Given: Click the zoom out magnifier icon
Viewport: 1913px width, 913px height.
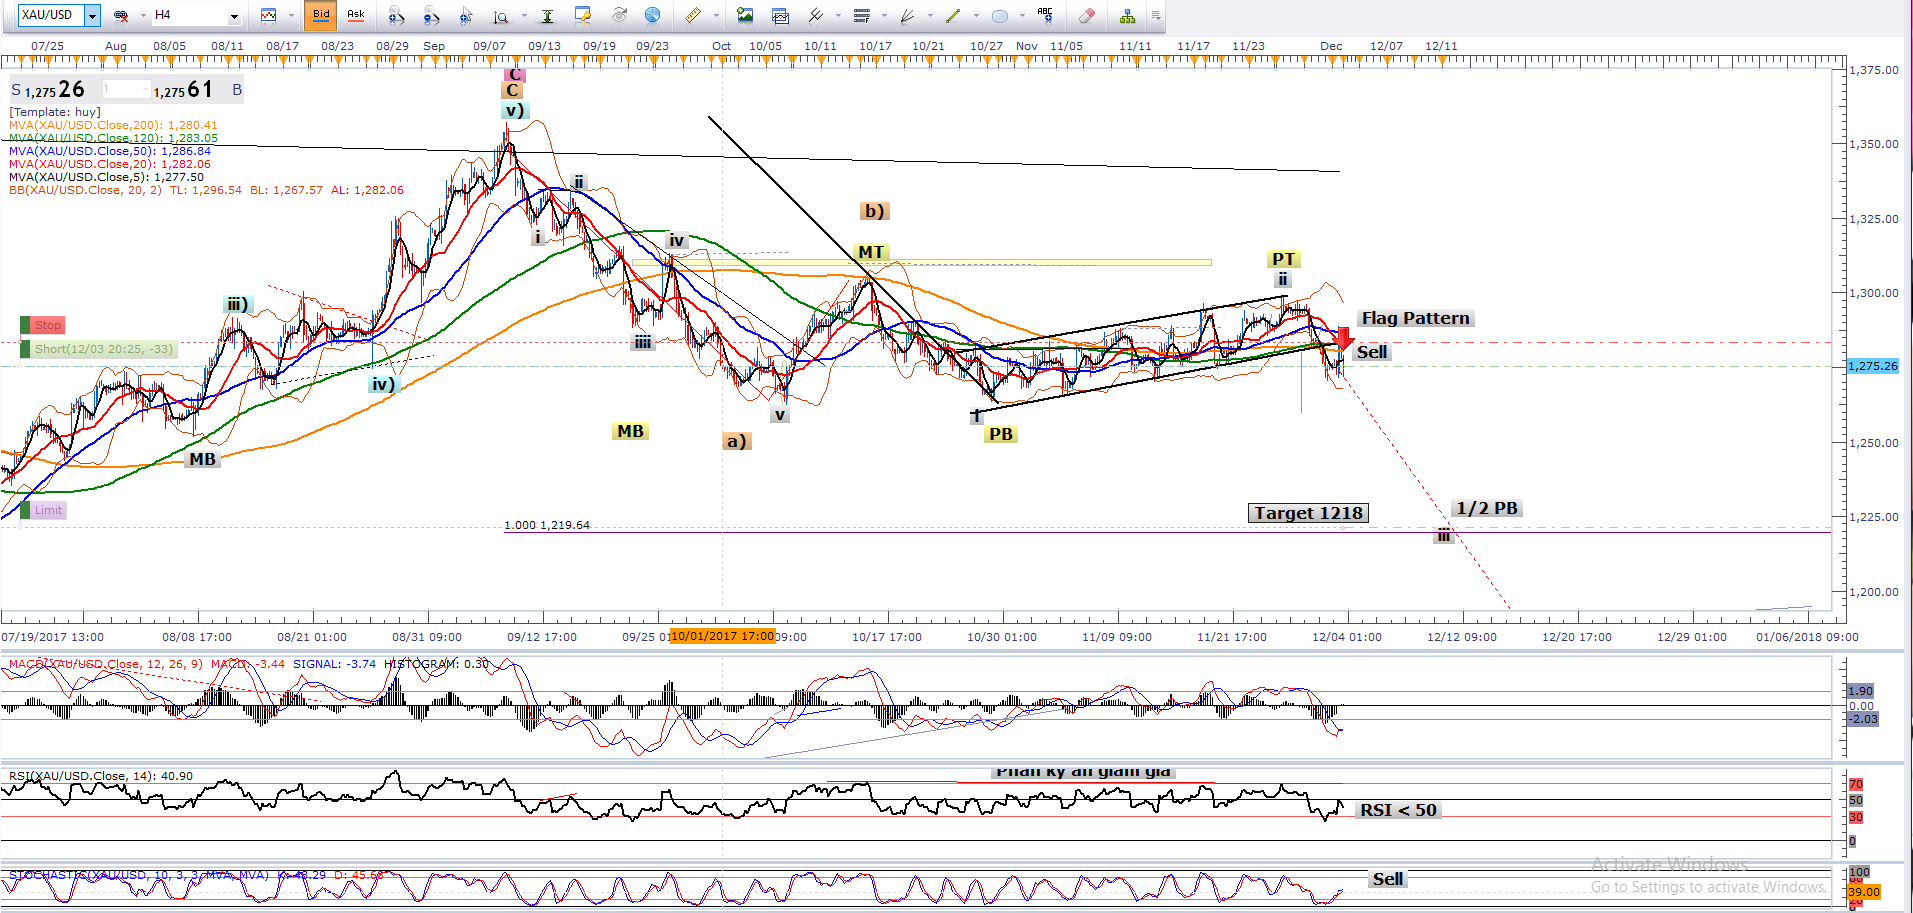Looking at the screenshot, I should click(x=431, y=15).
